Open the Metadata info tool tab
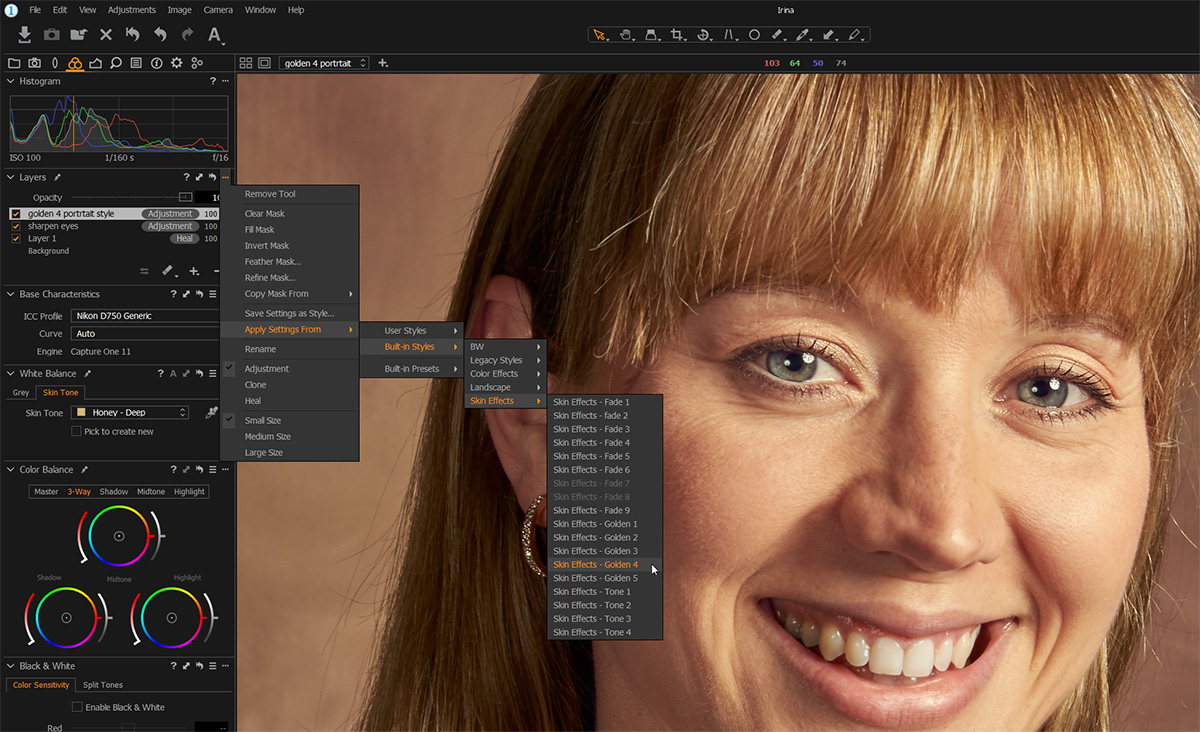This screenshot has height=732, width=1200. point(157,63)
